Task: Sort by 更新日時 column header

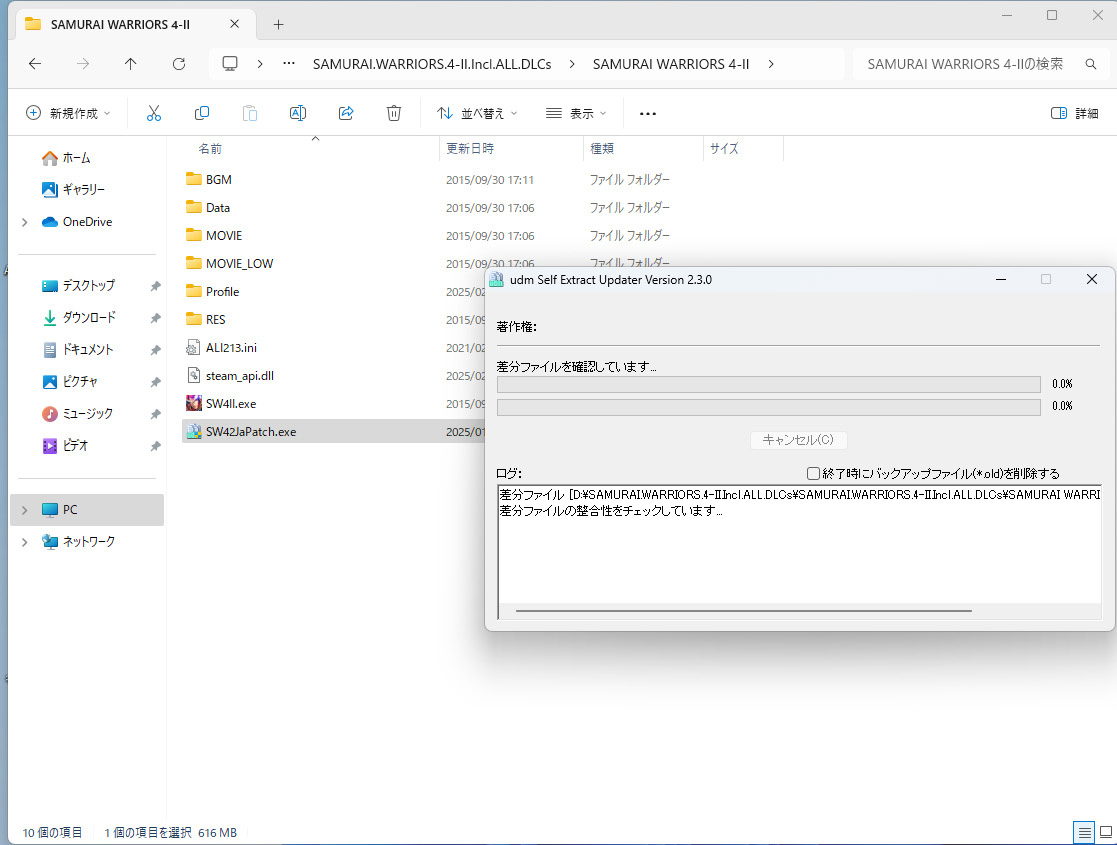Action: [x=470, y=149]
